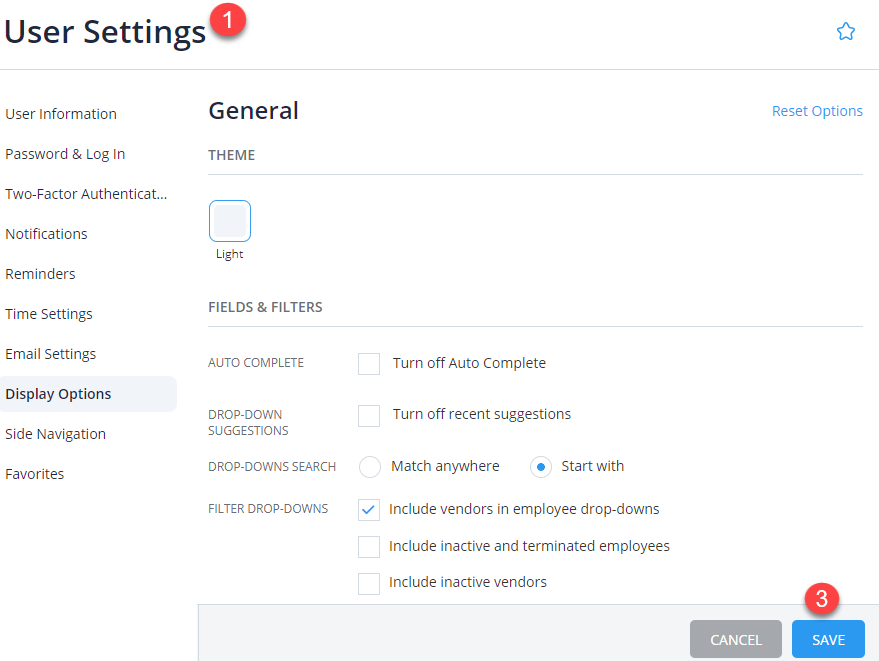Open the Notifications settings section
The image size is (879, 661).
(46, 233)
